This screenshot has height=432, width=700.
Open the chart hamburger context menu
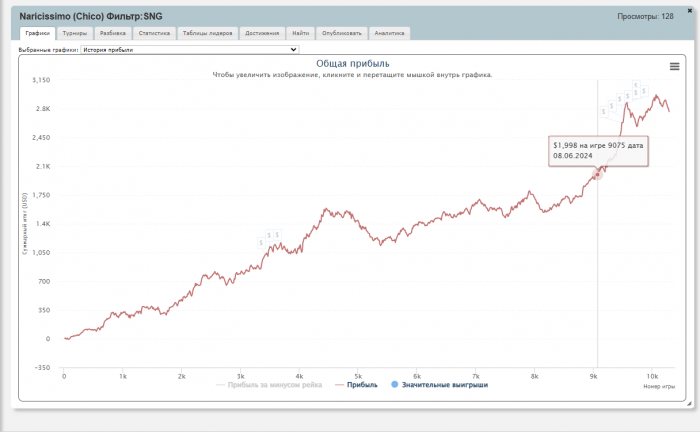674,66
